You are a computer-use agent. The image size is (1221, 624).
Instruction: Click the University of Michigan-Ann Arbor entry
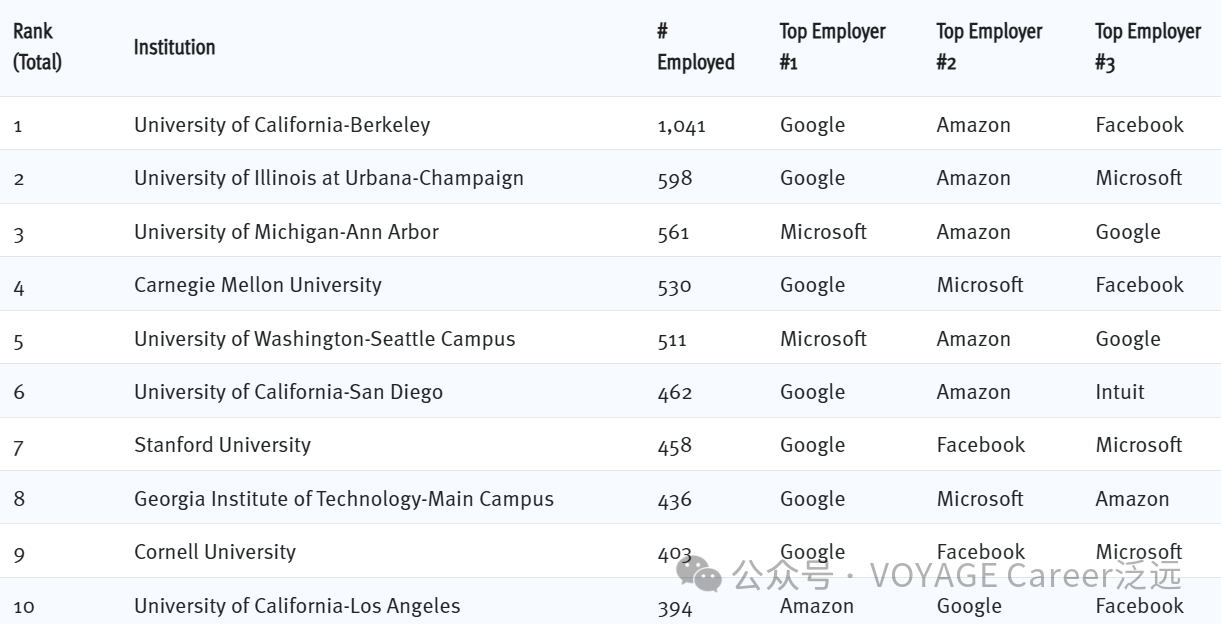pyautogui.click(x=286, y=232)
